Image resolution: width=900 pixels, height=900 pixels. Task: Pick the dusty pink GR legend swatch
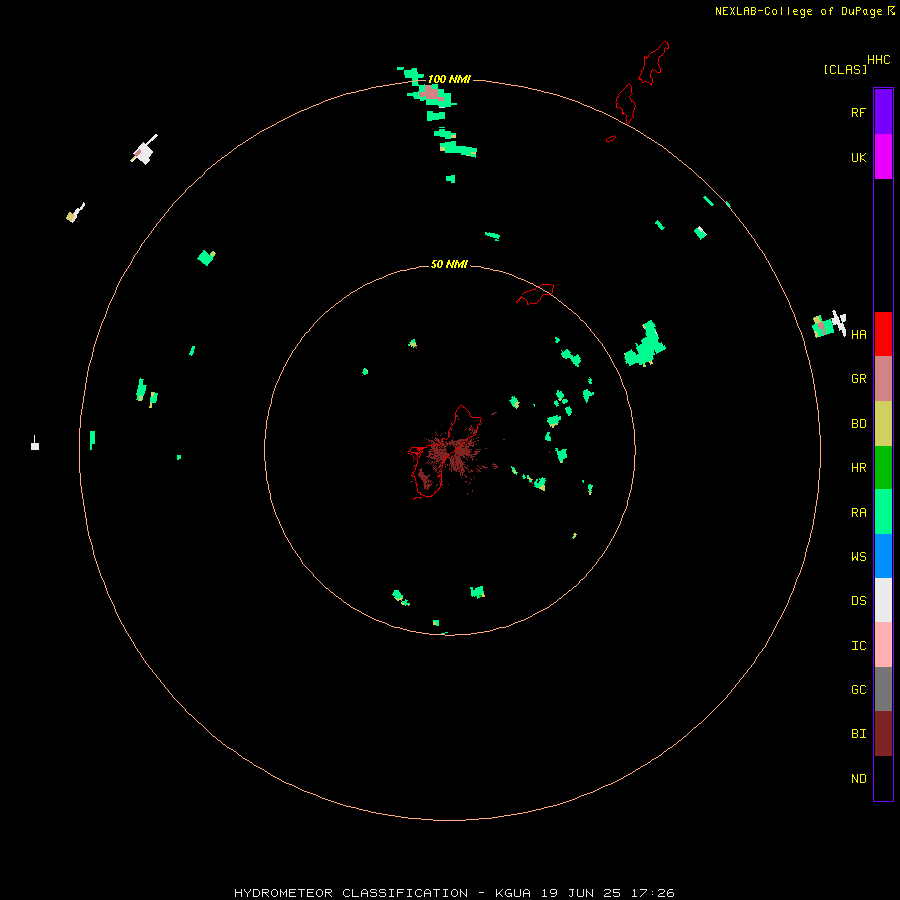pos(883,379)
